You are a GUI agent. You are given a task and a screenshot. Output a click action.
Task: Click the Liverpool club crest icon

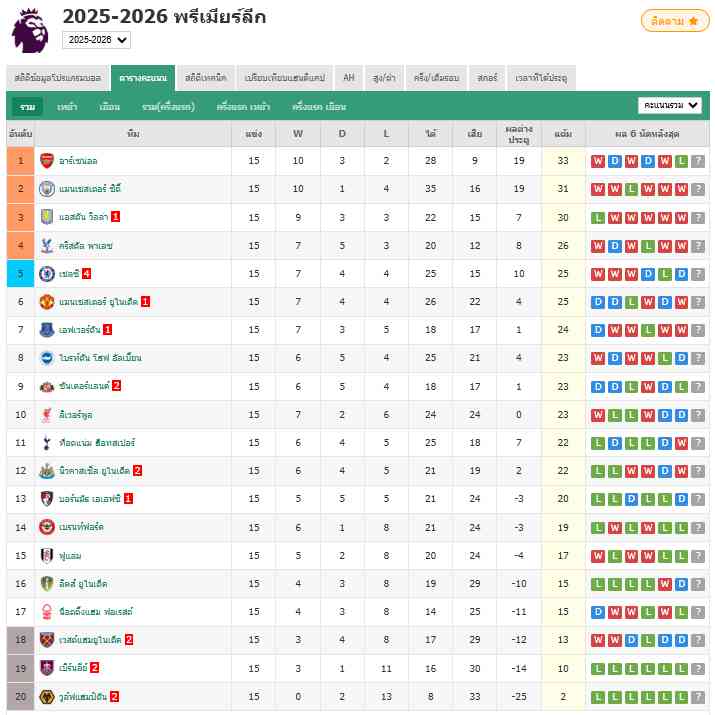coord(47,414)
